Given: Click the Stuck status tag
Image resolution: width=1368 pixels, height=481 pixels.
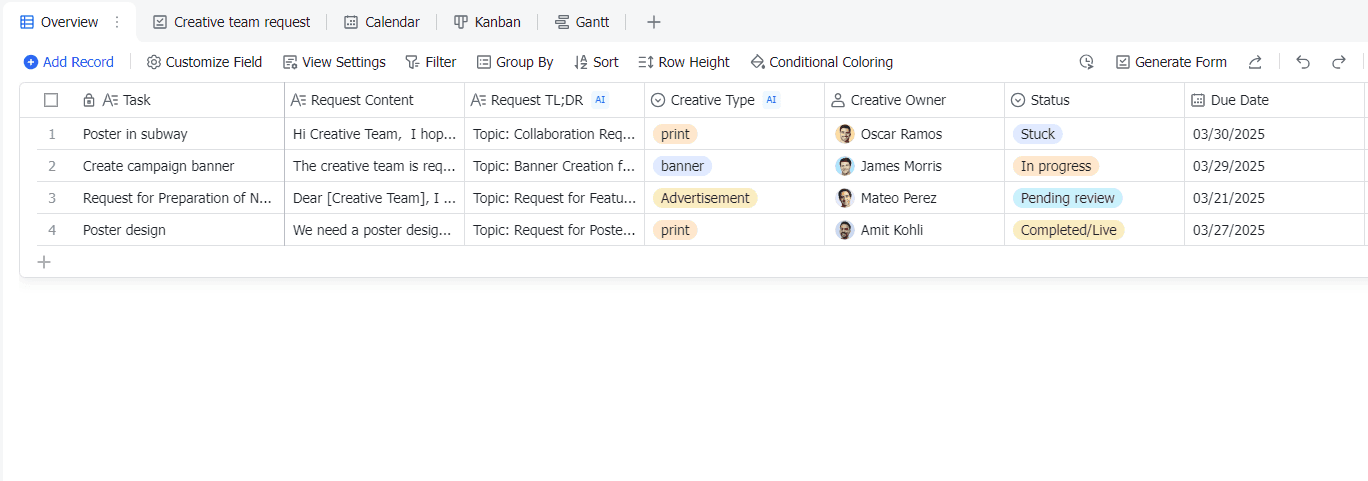Looking at the screenshot, I should tap(1037, 134).
